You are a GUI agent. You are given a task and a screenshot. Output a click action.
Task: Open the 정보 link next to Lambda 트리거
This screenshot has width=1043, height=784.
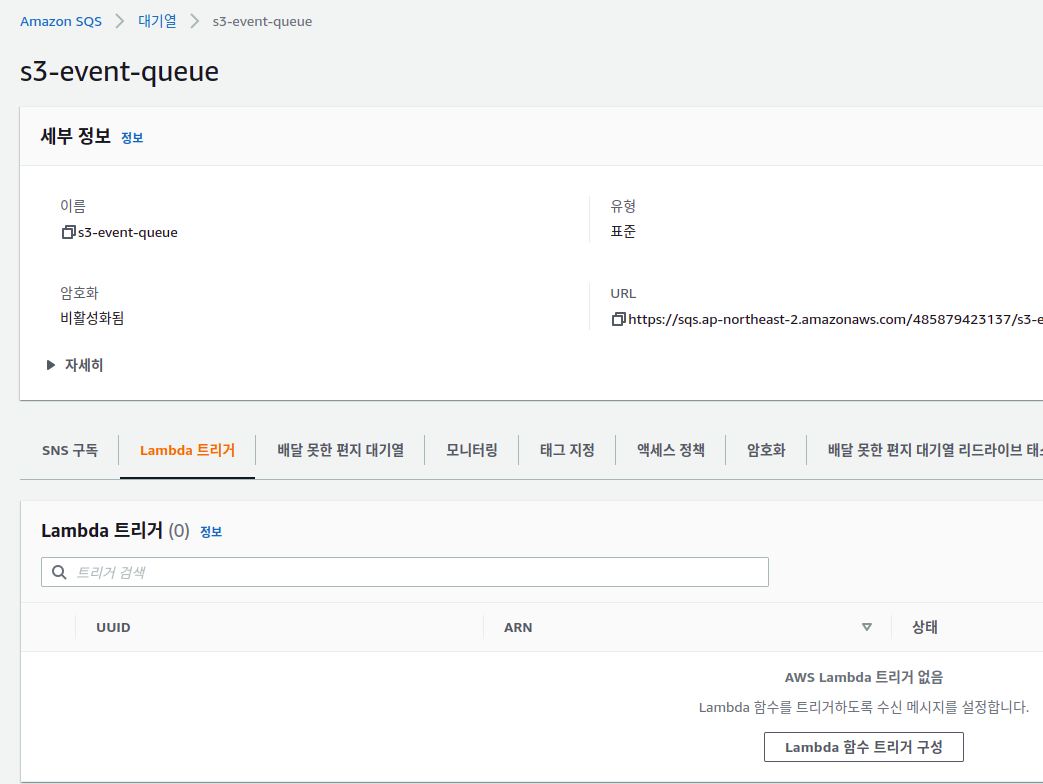[x=211, y=532]
